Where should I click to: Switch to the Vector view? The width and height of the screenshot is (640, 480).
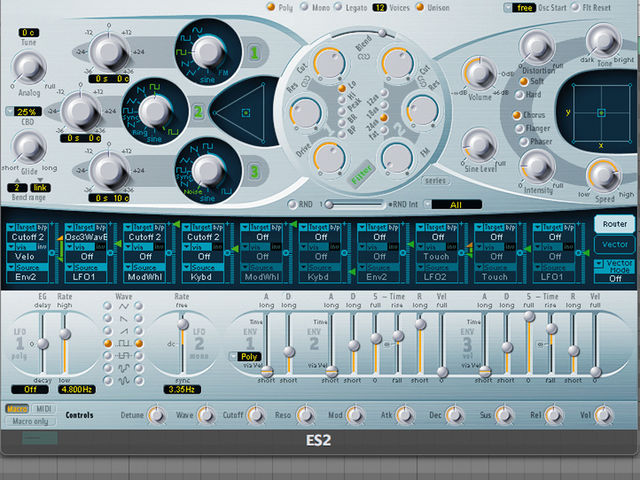pyautogui.click(x=614, y=244)
